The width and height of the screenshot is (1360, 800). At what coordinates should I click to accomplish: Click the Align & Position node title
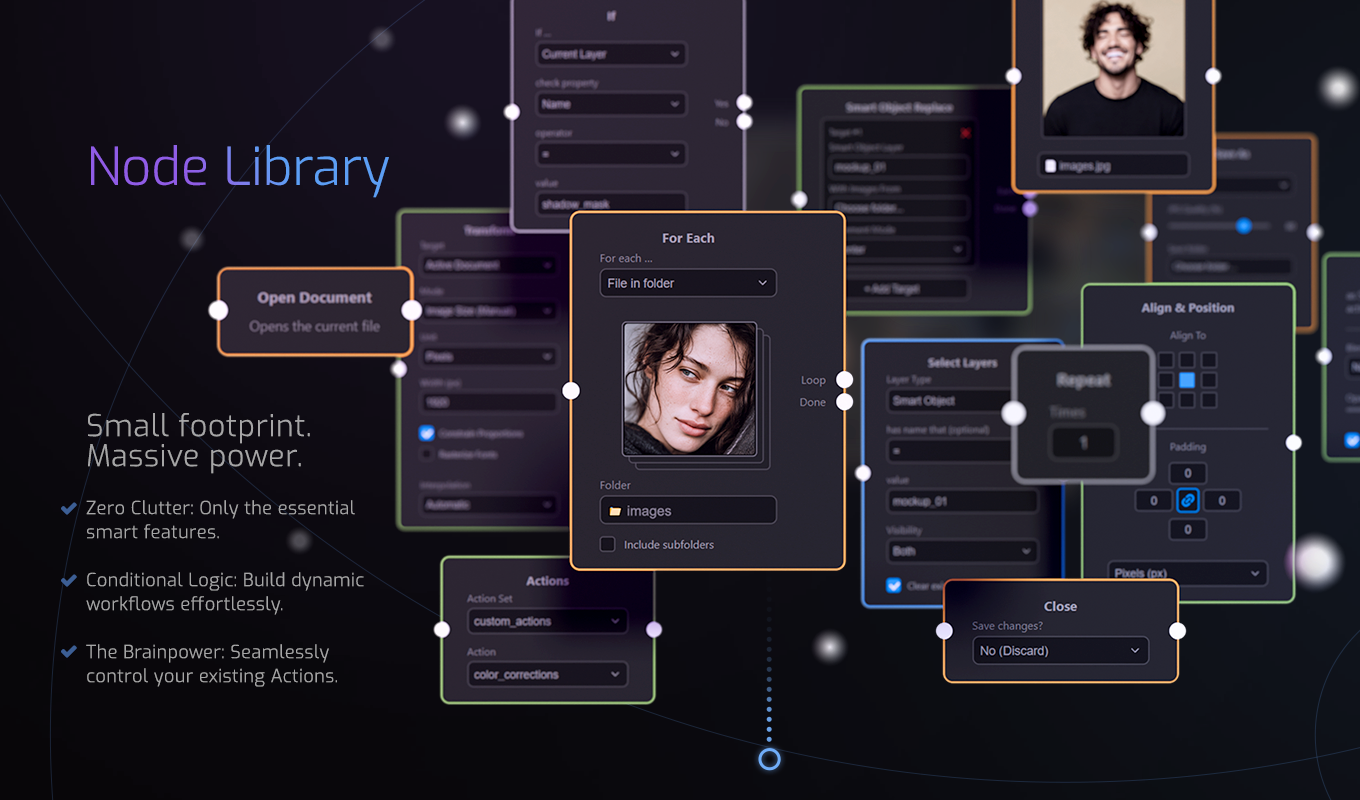tap(1188, 308)
